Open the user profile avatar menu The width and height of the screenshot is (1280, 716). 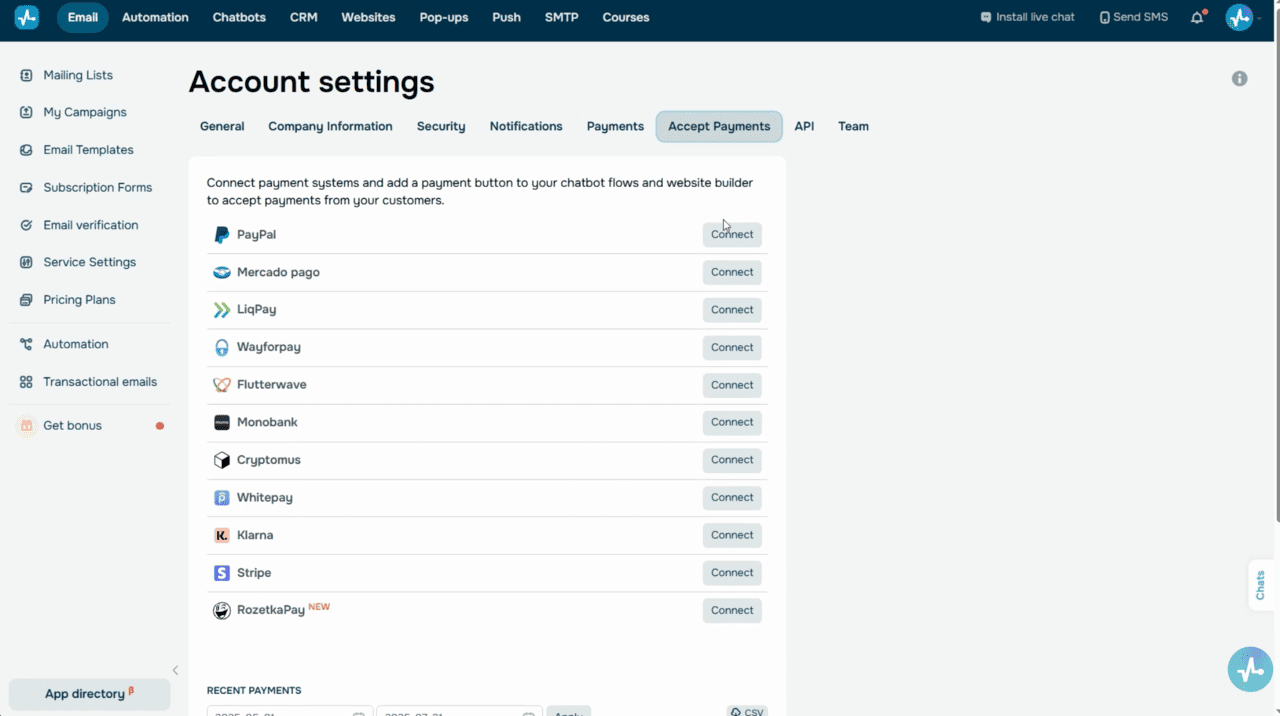pyautogui.click(x=1239, y=17)
